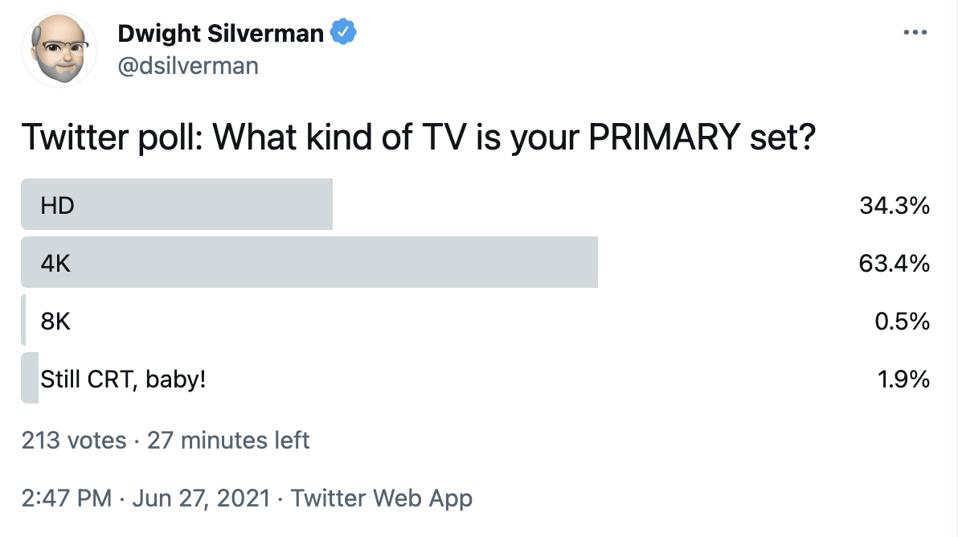
Task: Click the '213 votes' count
Action: (x=73, y=440)
